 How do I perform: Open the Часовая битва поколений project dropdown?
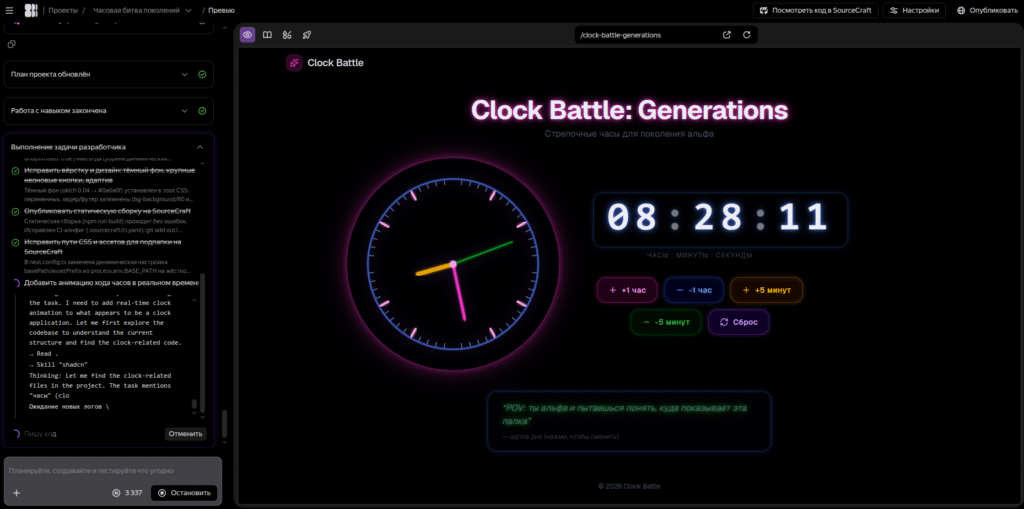coord(142,10)
